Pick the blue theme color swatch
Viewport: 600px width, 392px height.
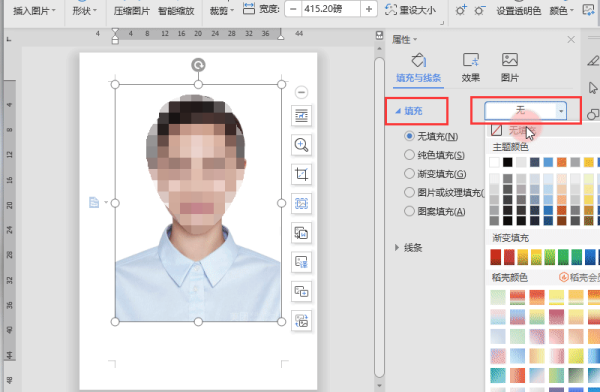tap(548, 162)
